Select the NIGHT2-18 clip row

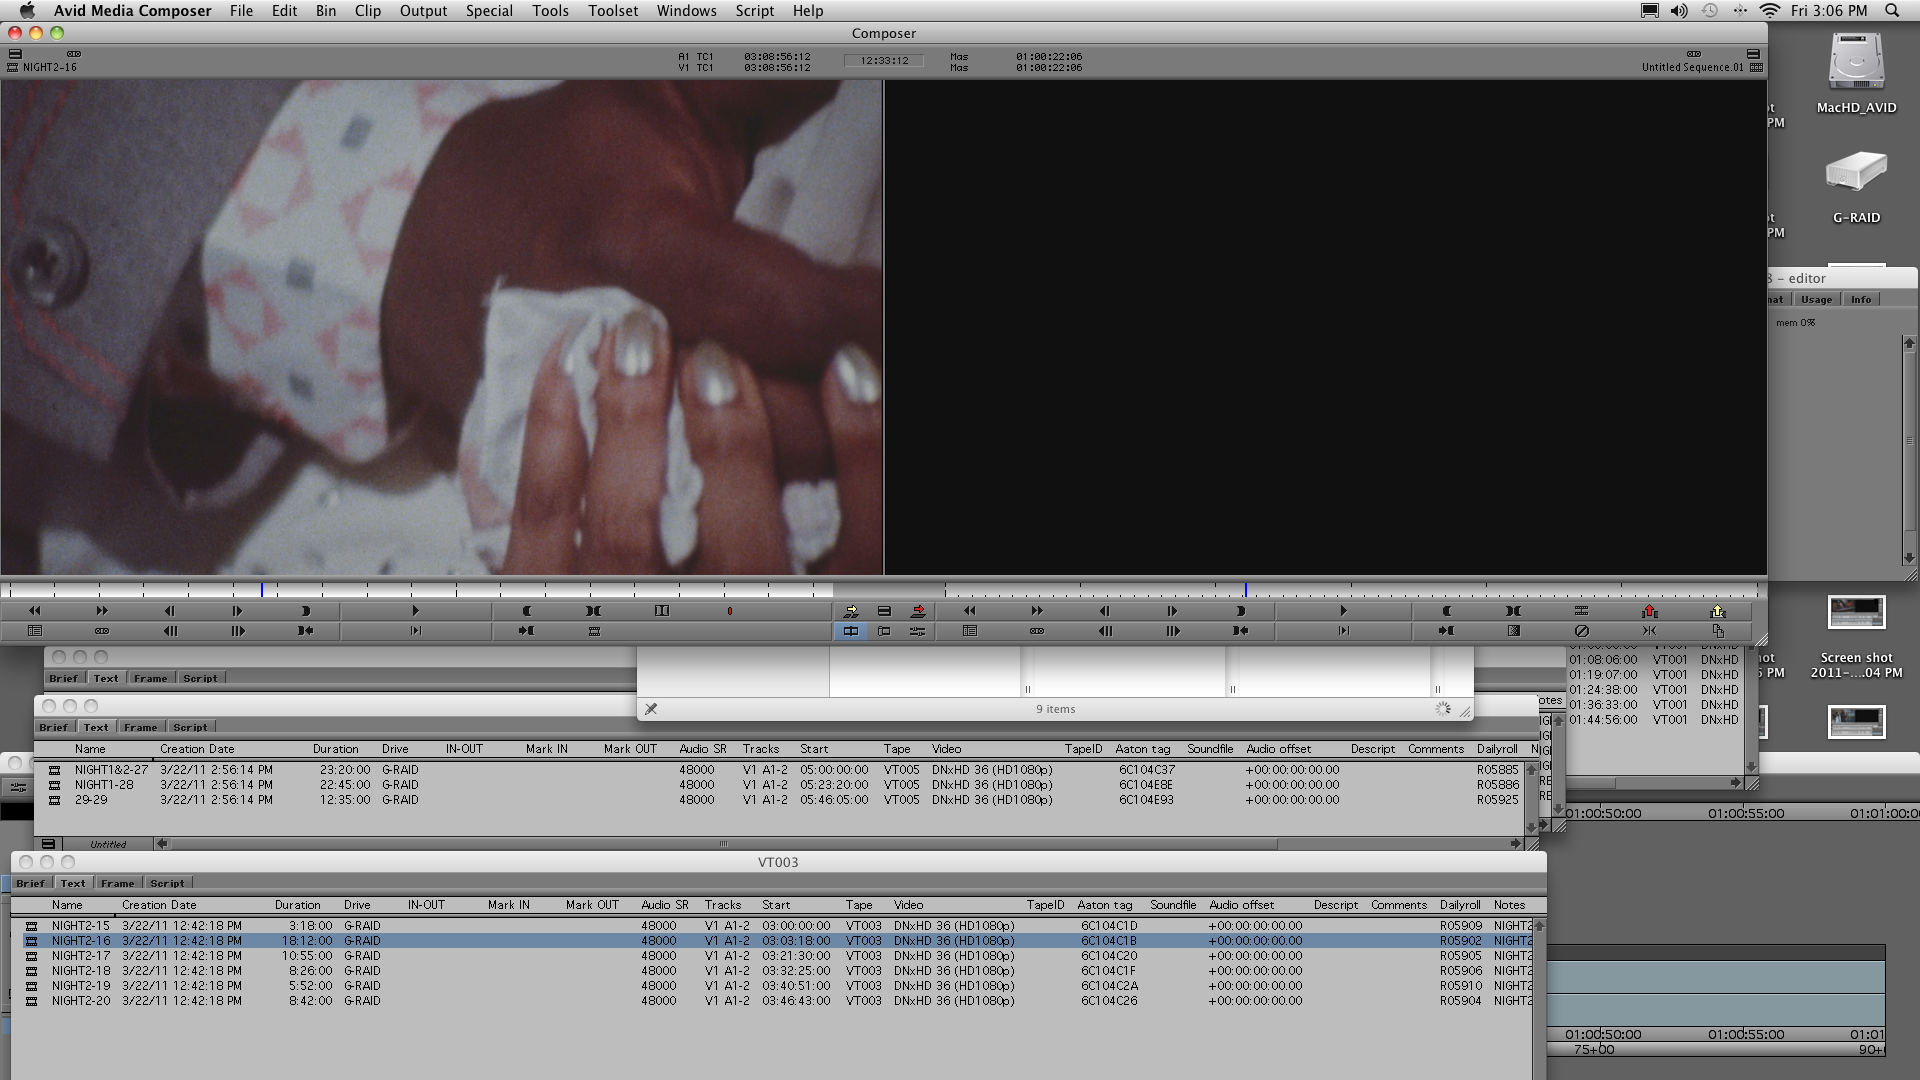point(81,971)
